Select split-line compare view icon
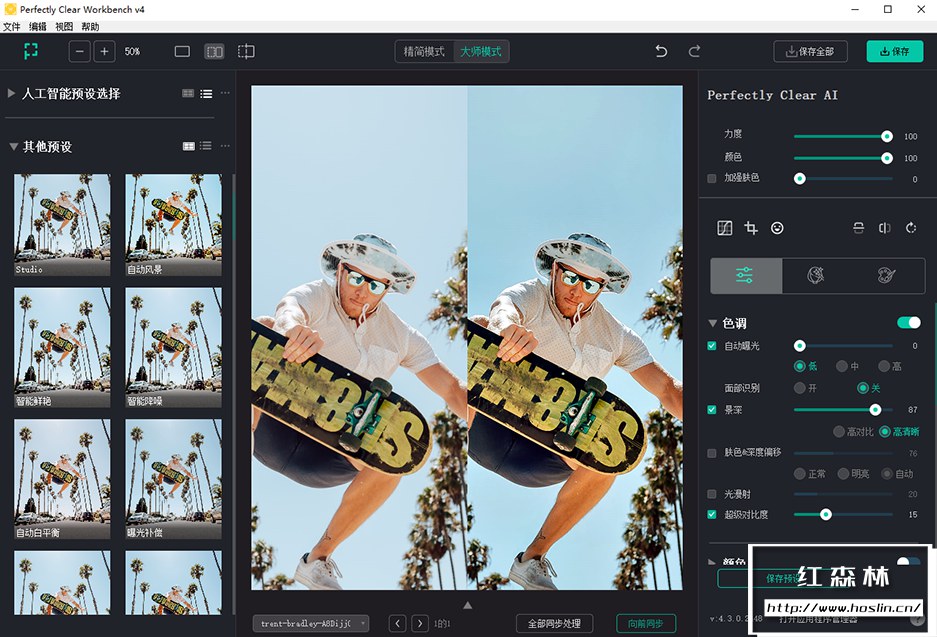This screenshot has width=937, height=637. pos(246,51)
